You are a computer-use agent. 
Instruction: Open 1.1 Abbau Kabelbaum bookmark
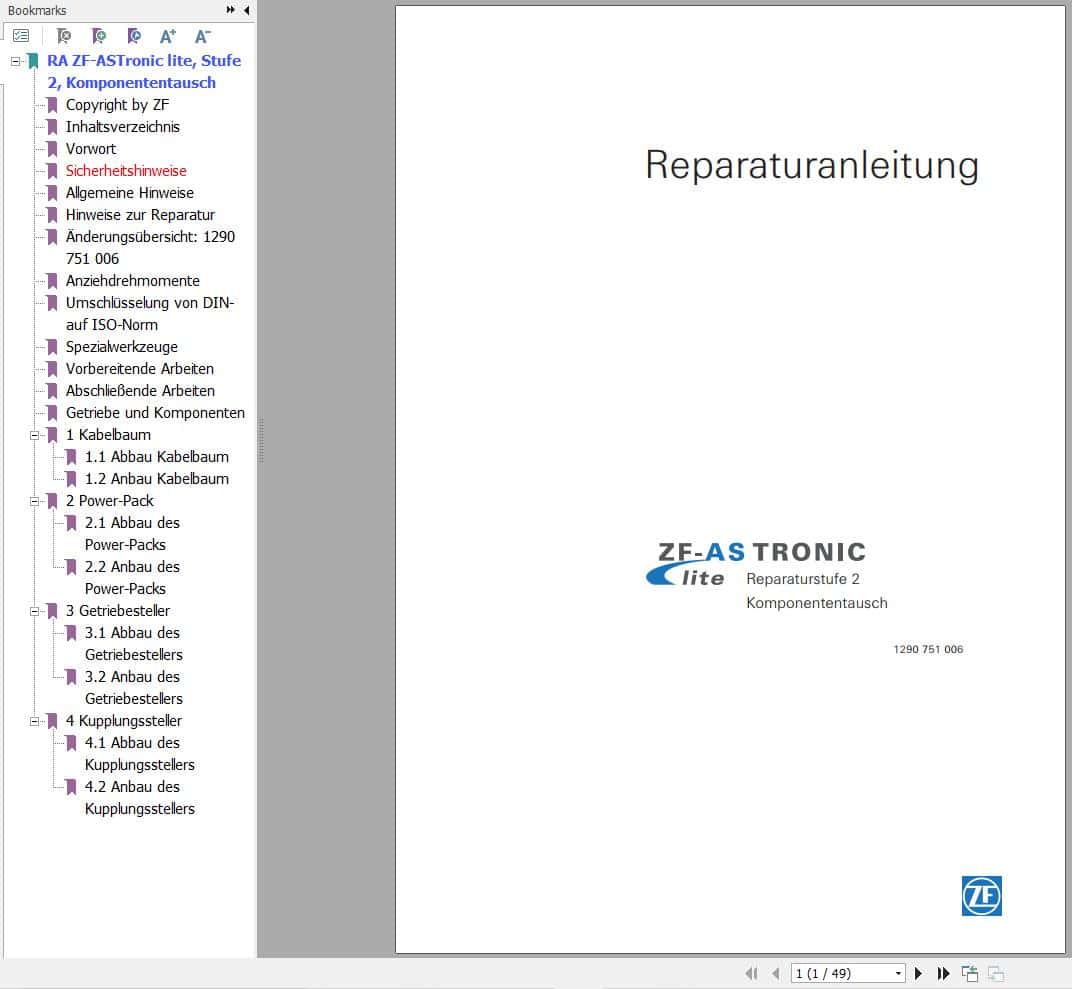(x=157, y=457)
